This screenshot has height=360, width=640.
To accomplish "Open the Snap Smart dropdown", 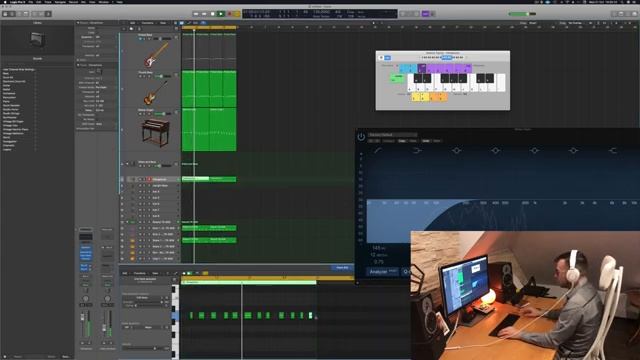I will tap(533, 23).
